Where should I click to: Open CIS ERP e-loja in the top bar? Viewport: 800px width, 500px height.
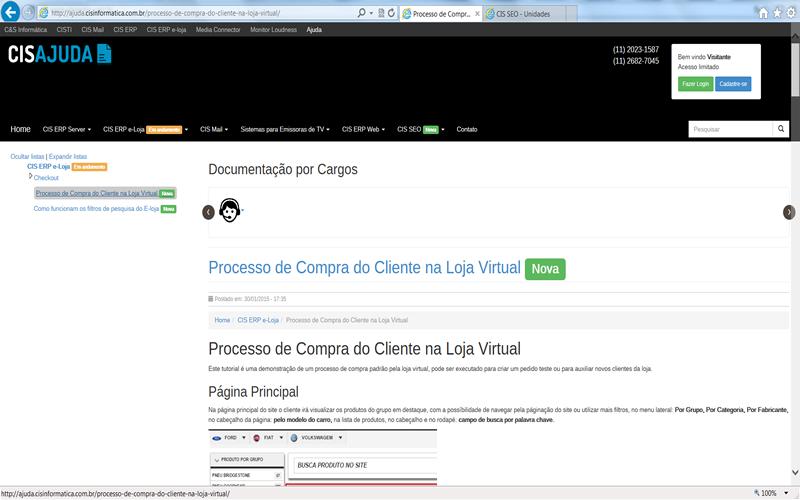[x=166, y=30]
